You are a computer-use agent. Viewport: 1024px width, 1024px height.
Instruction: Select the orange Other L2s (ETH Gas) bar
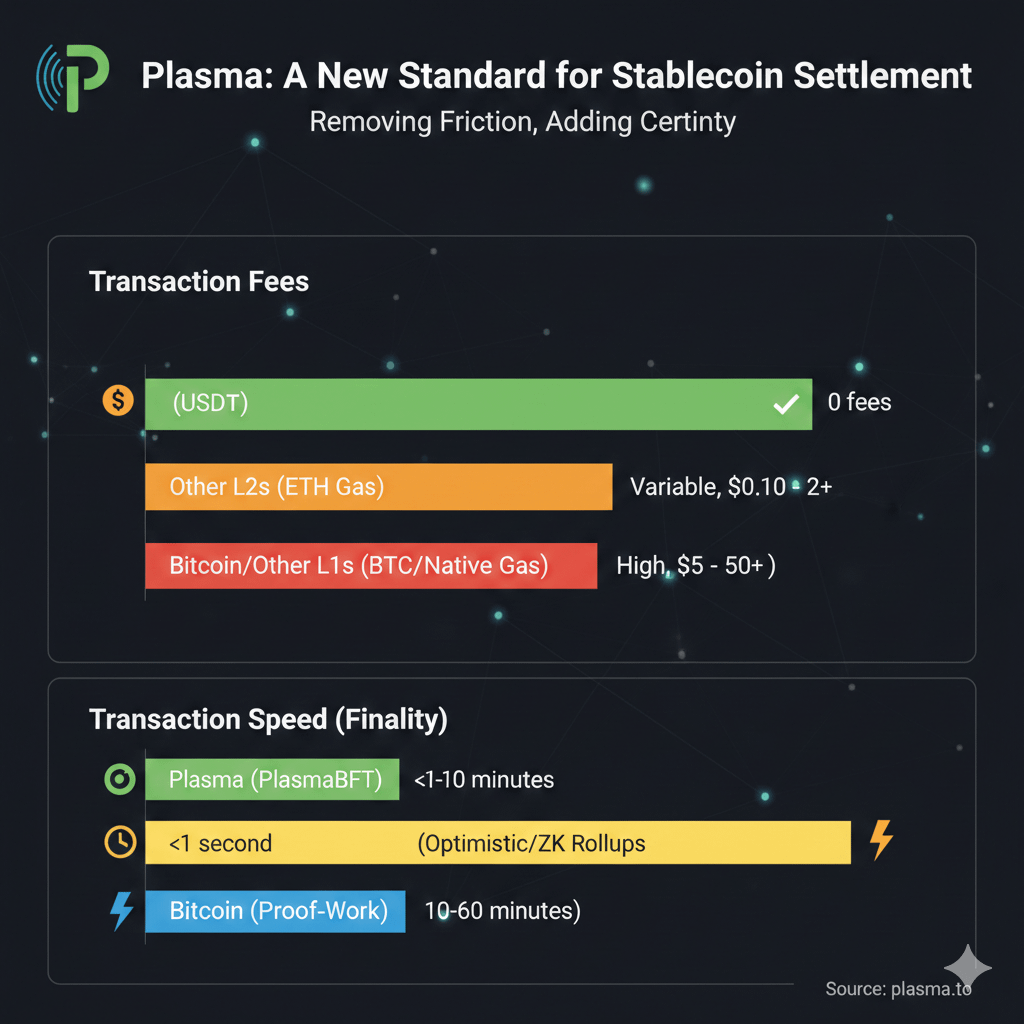378,487
